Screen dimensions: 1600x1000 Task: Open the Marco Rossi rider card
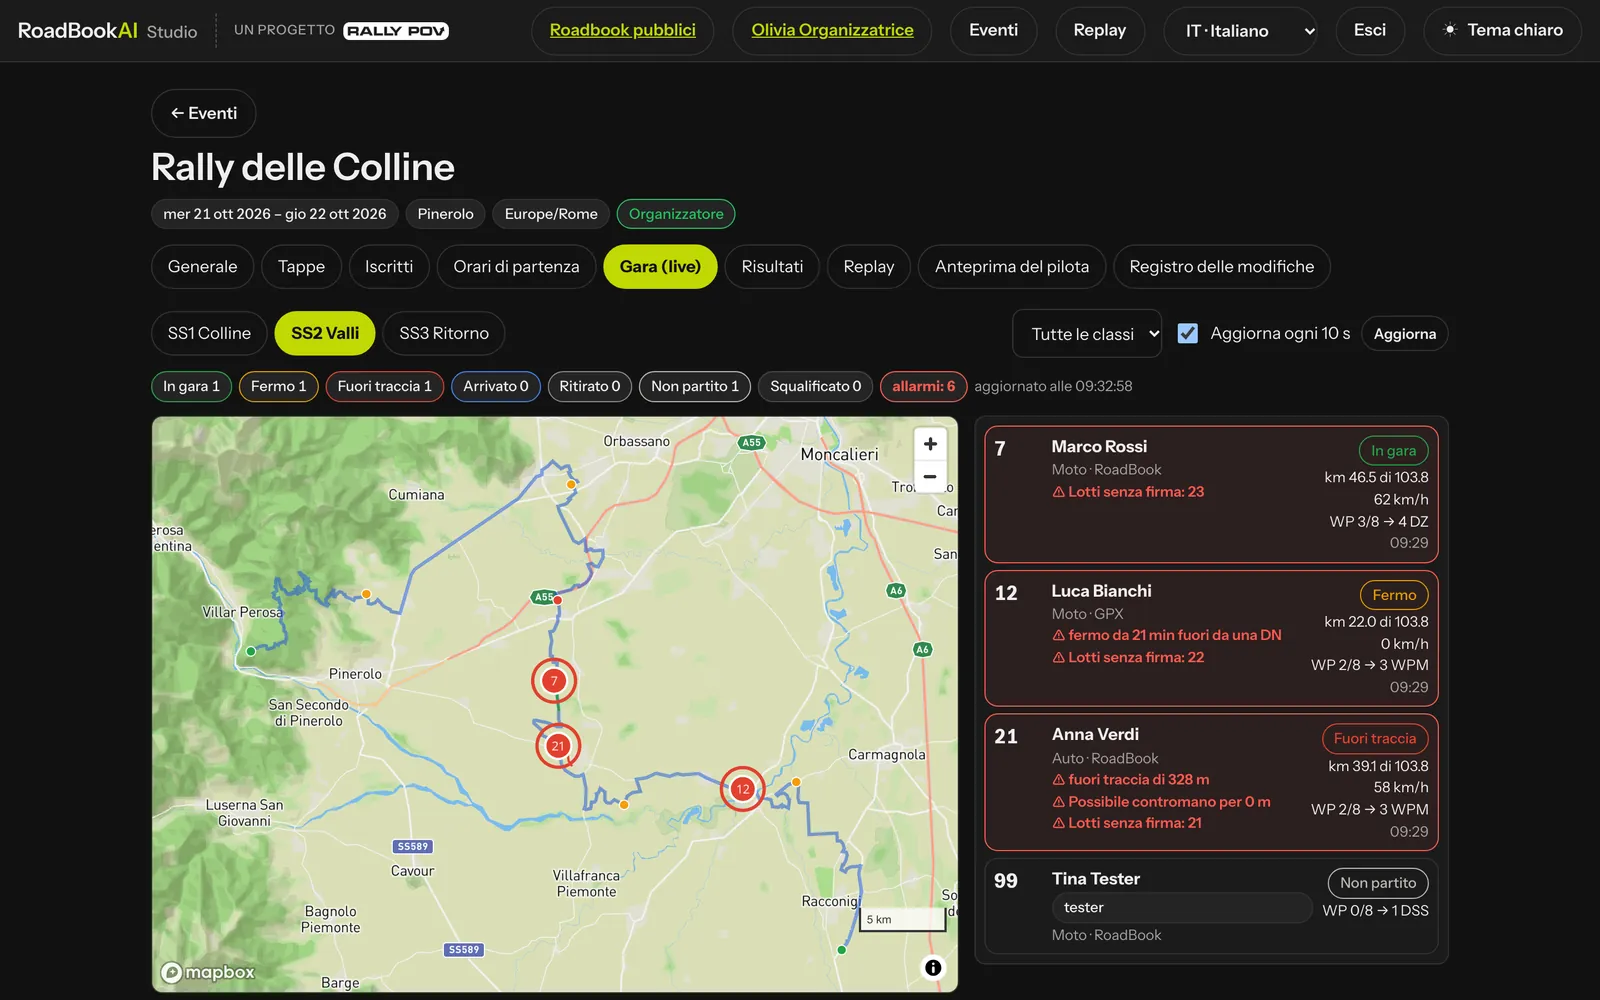click(1211, 495)
